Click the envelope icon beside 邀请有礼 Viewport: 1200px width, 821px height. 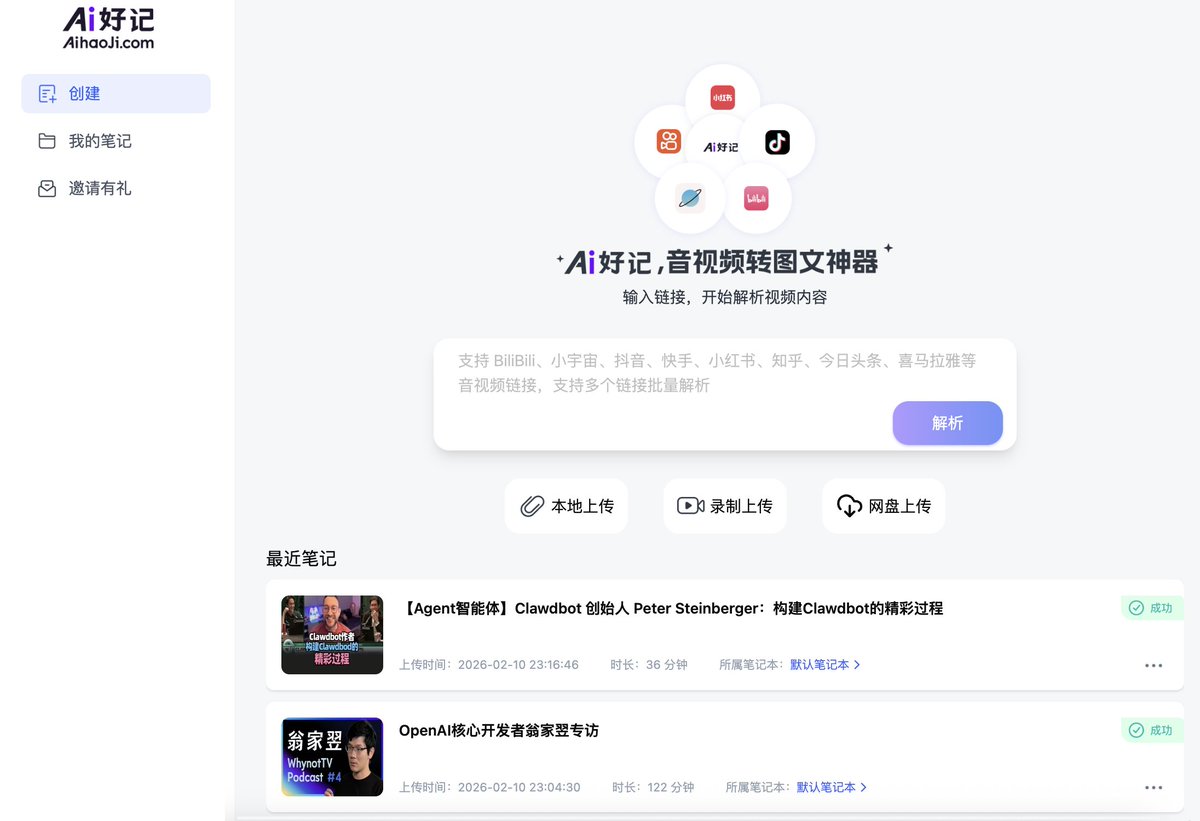47,188
